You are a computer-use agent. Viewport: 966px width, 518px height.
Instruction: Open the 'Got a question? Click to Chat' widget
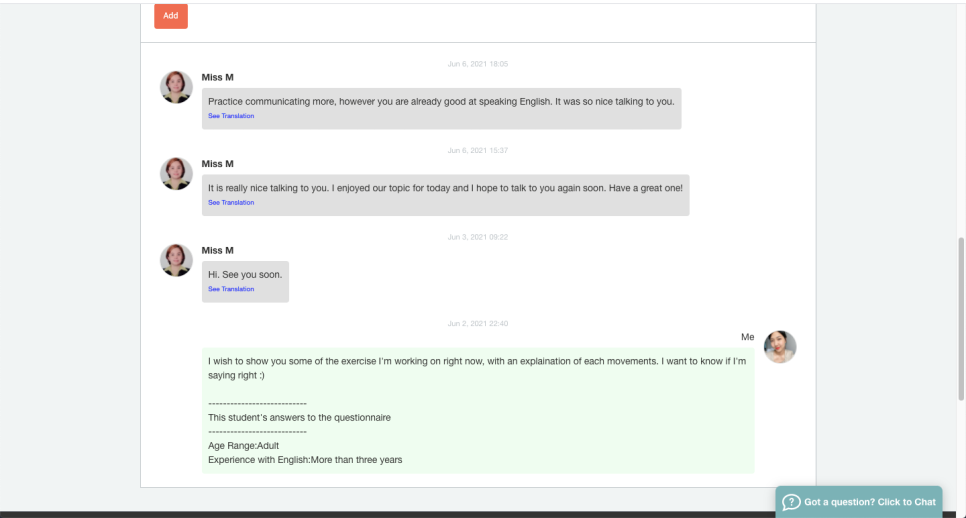868,501
